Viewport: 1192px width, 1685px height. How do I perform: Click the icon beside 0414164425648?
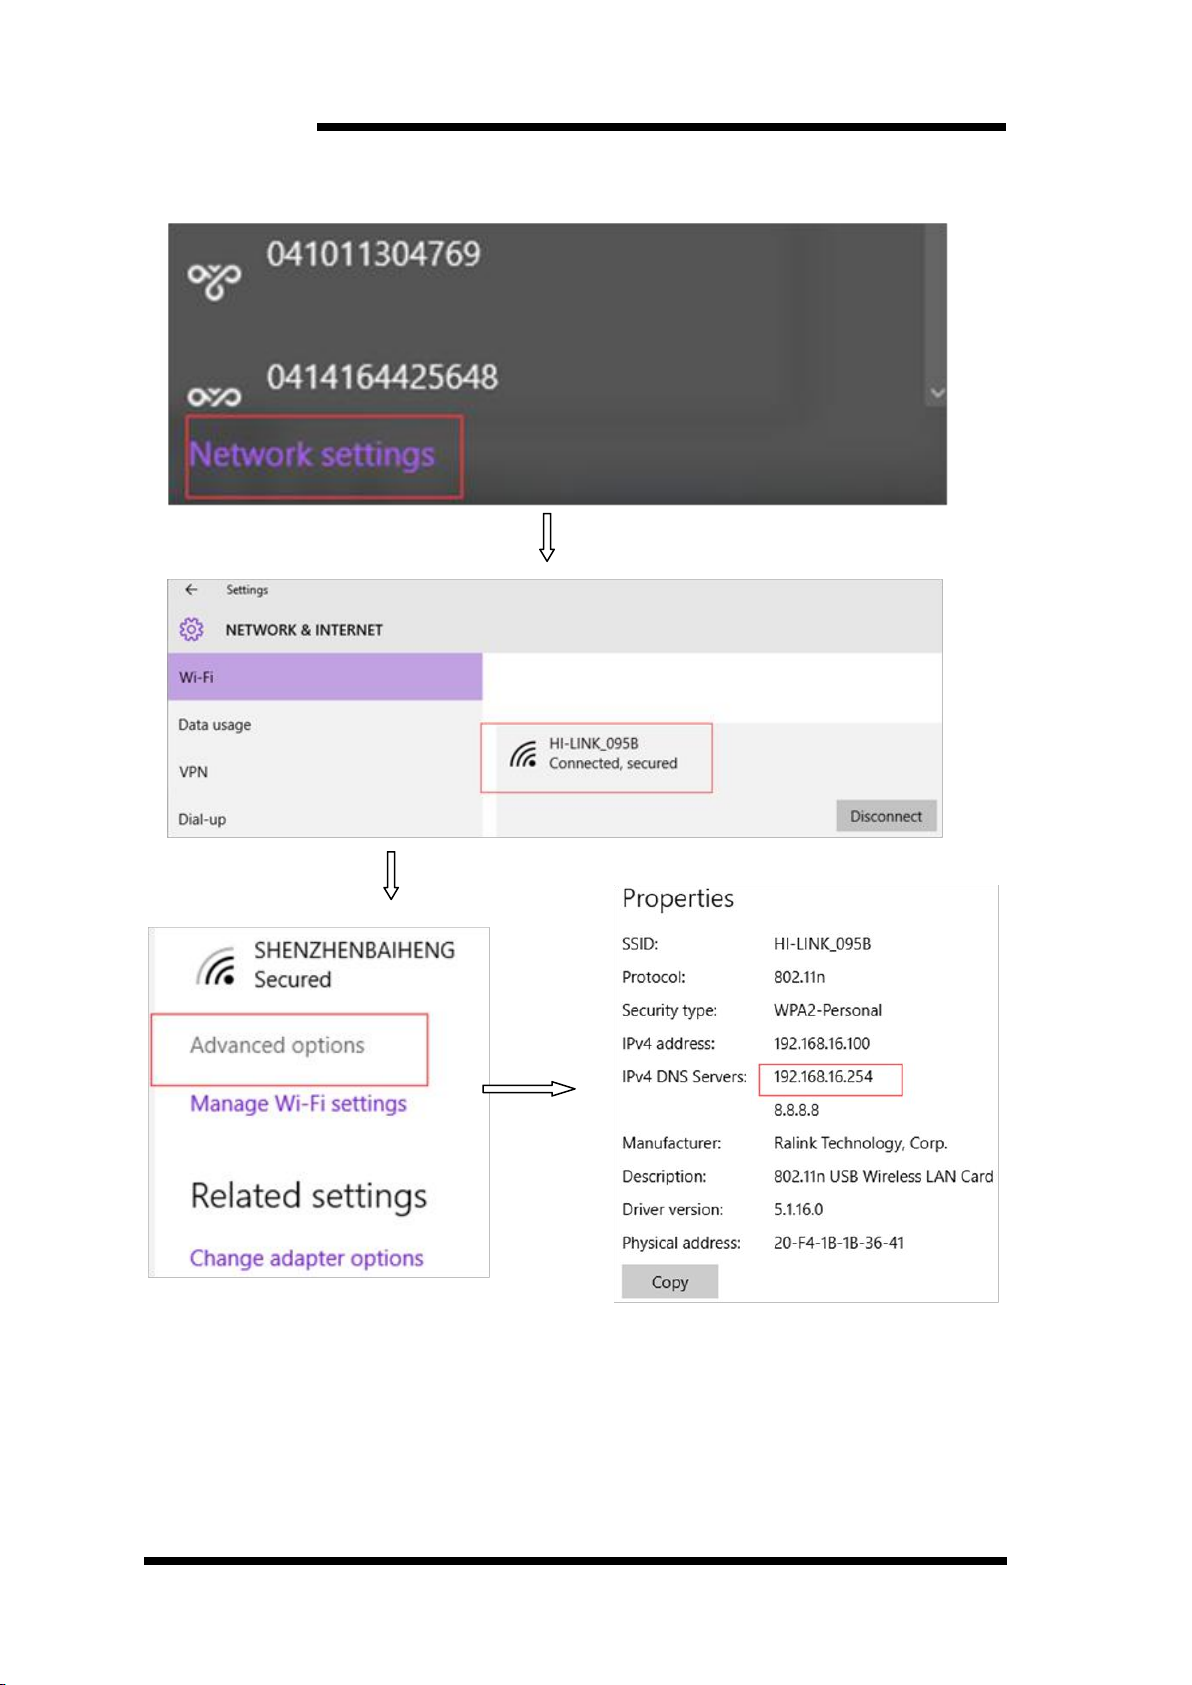214,397
